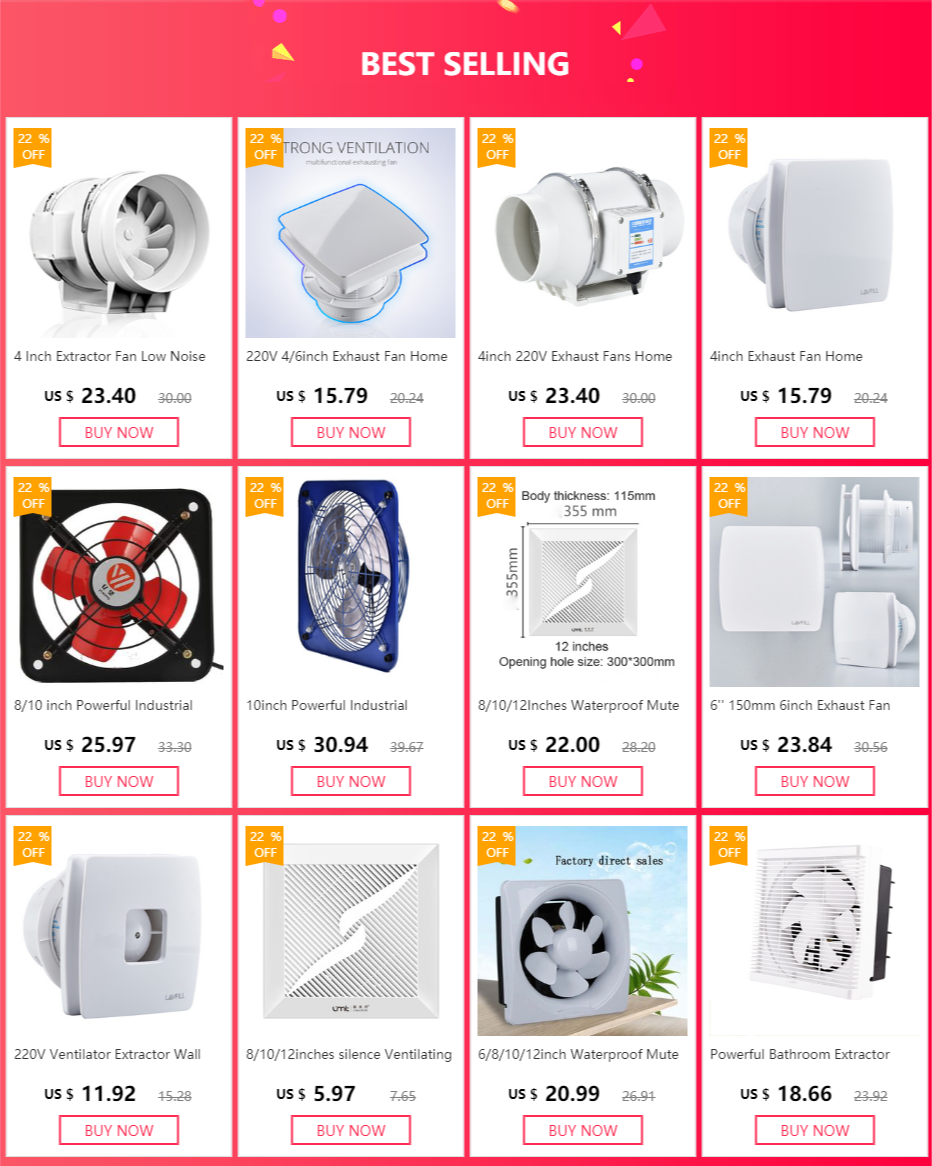Click BUY NOW for 8/10 inch Powerful Industrial
The height and width of the screenshot is (1166, 932).
pos(119,781)
